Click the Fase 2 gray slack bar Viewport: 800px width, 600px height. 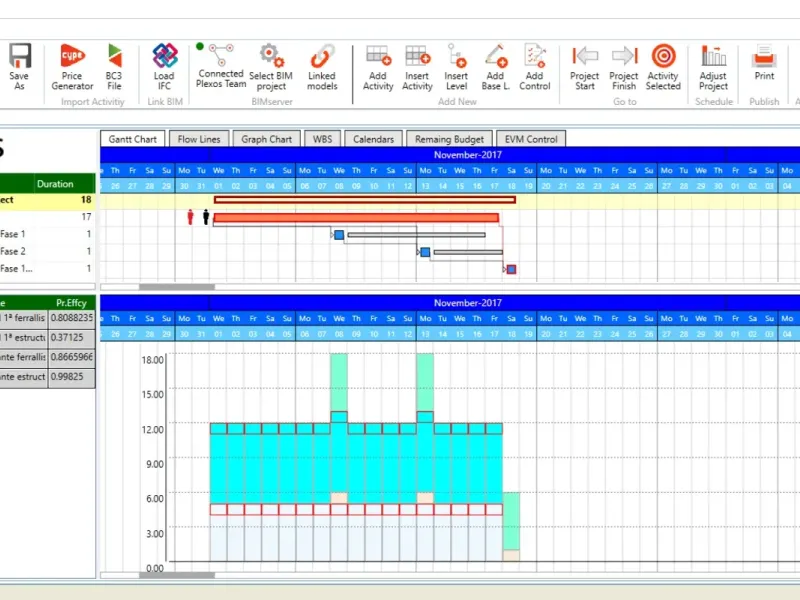pyautogui.click(x=468, y=252)
